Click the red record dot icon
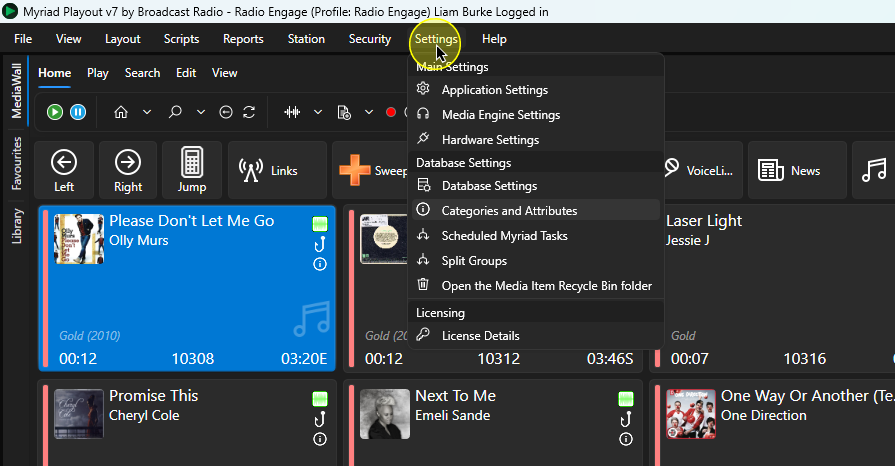 coord(391,112)
